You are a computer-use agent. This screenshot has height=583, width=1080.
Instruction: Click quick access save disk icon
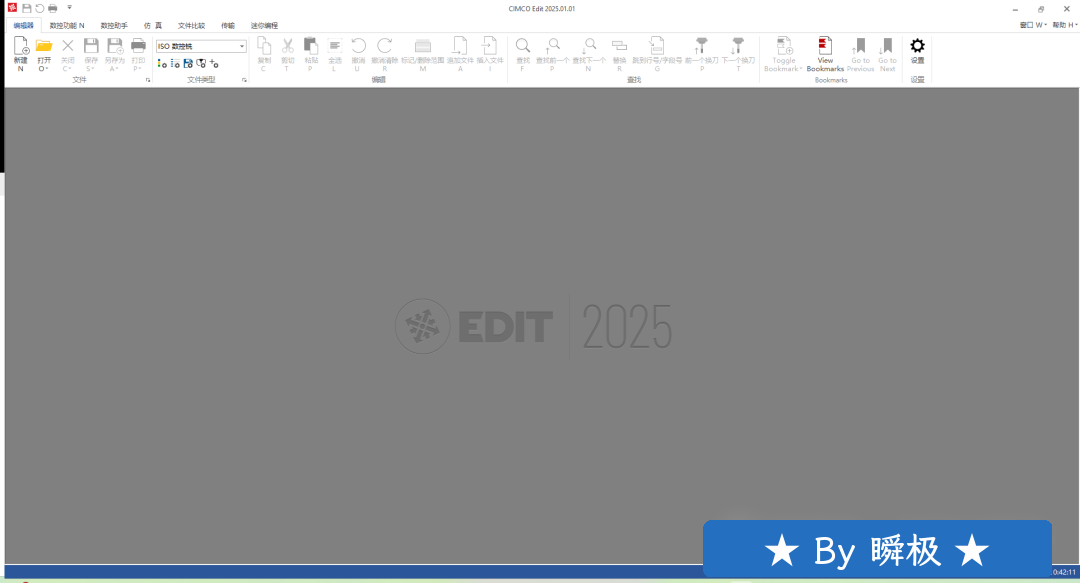27,8
